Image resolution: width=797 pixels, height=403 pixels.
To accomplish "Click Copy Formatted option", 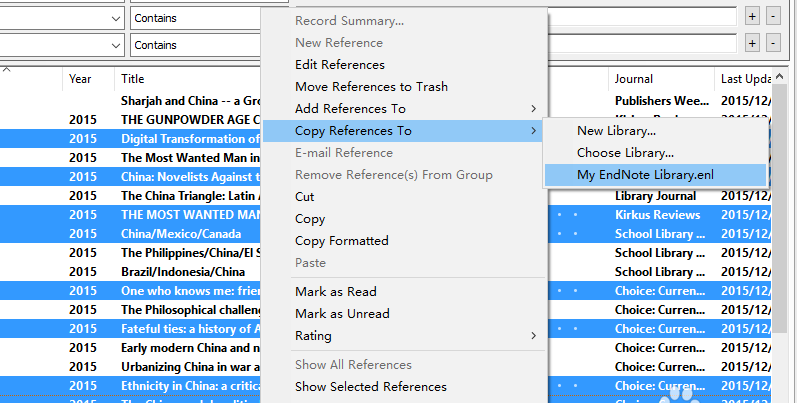I will 341,240.
